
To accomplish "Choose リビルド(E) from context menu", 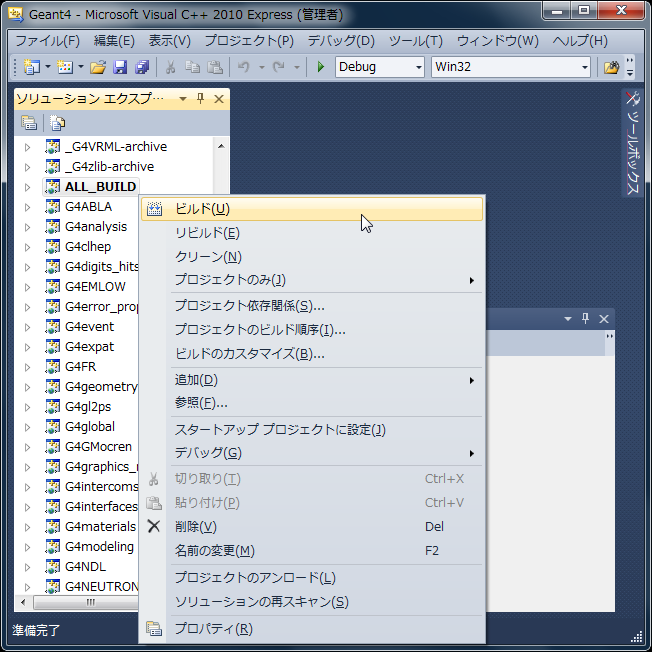I will (x=312, y=233).
